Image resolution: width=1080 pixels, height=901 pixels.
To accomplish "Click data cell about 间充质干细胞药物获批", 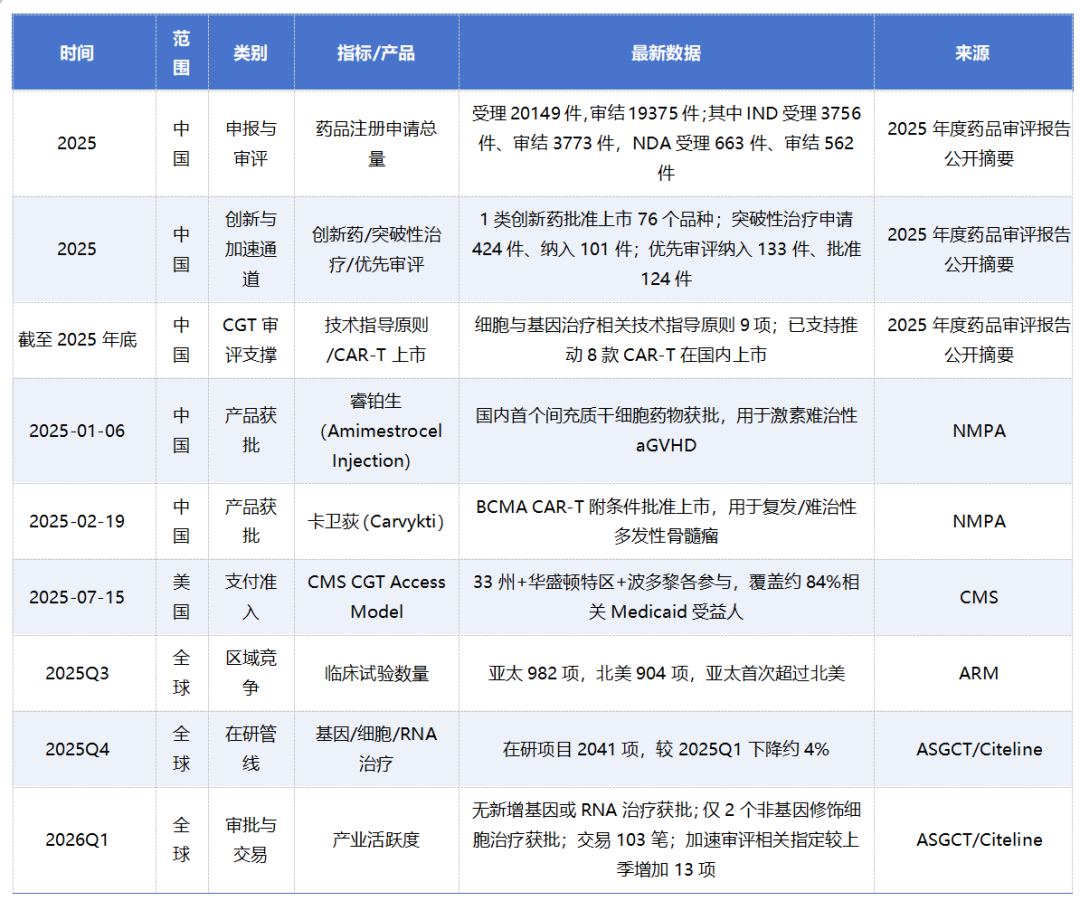I will (x=666, y=431).
